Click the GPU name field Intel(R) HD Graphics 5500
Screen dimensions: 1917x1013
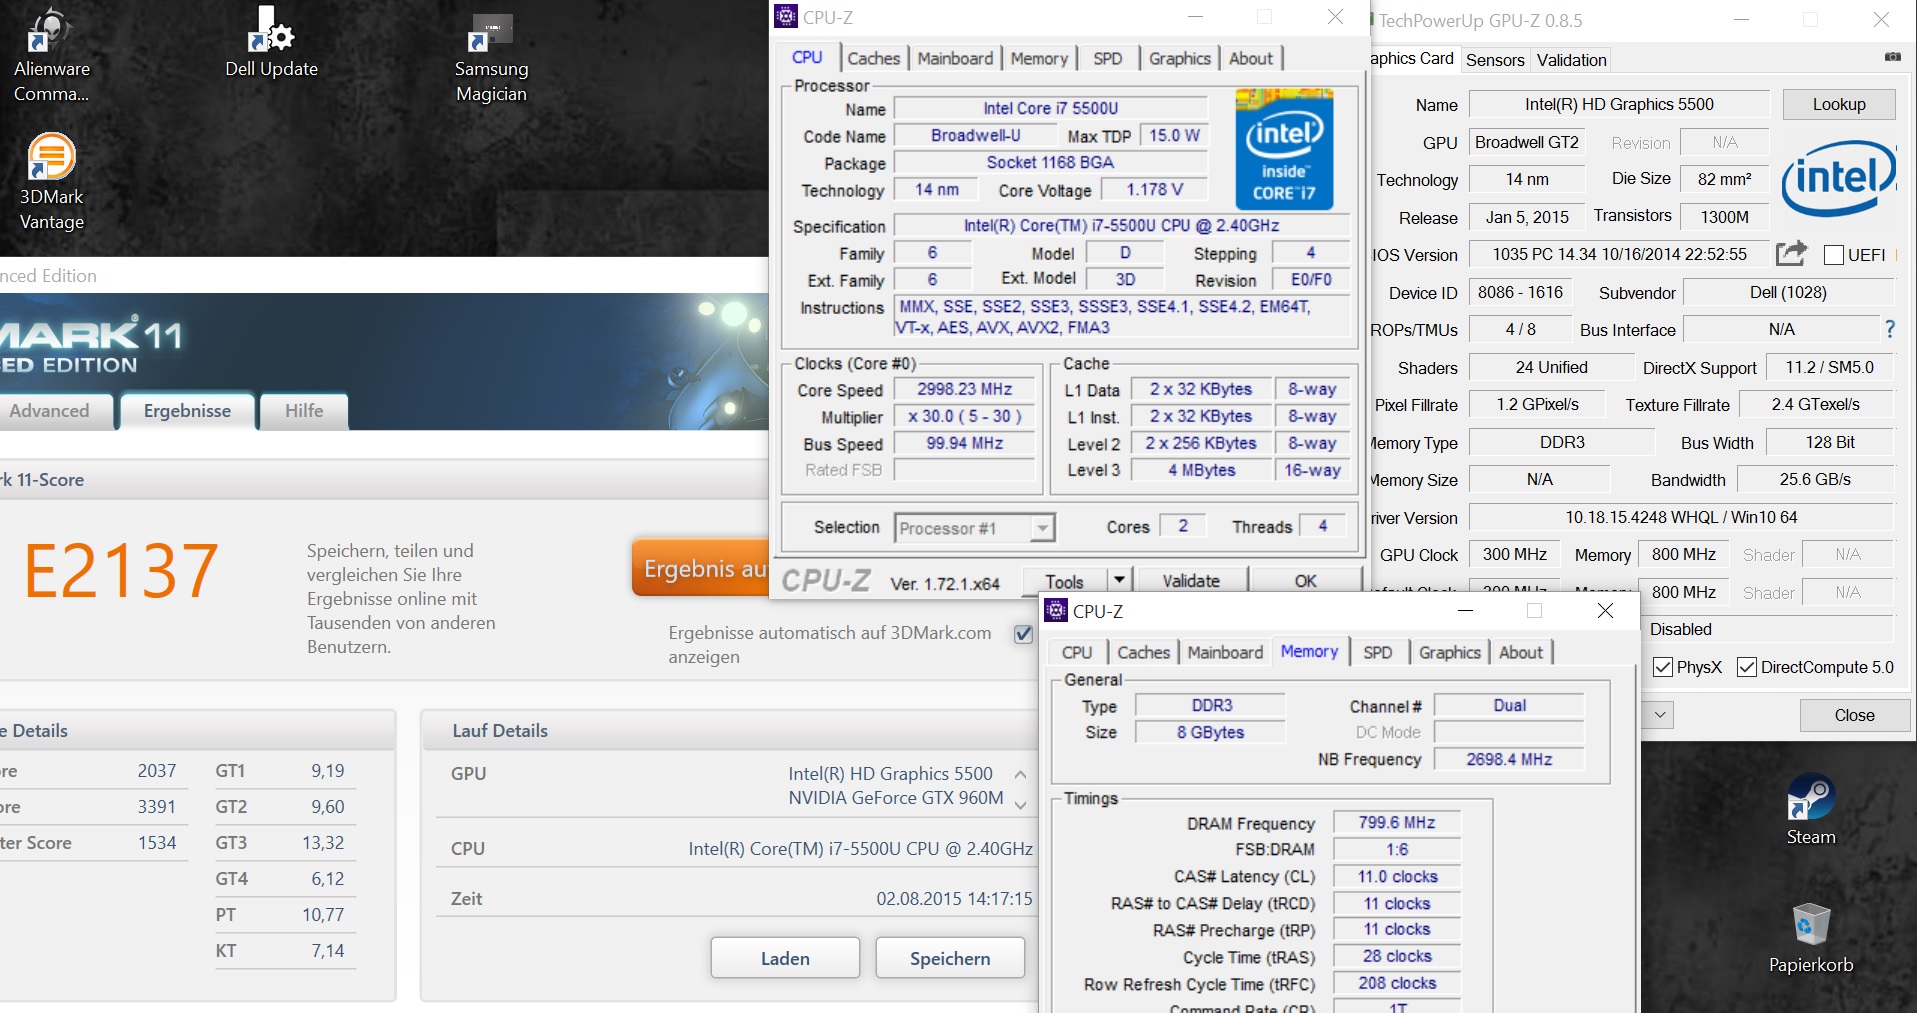[x=1619, y=104]
